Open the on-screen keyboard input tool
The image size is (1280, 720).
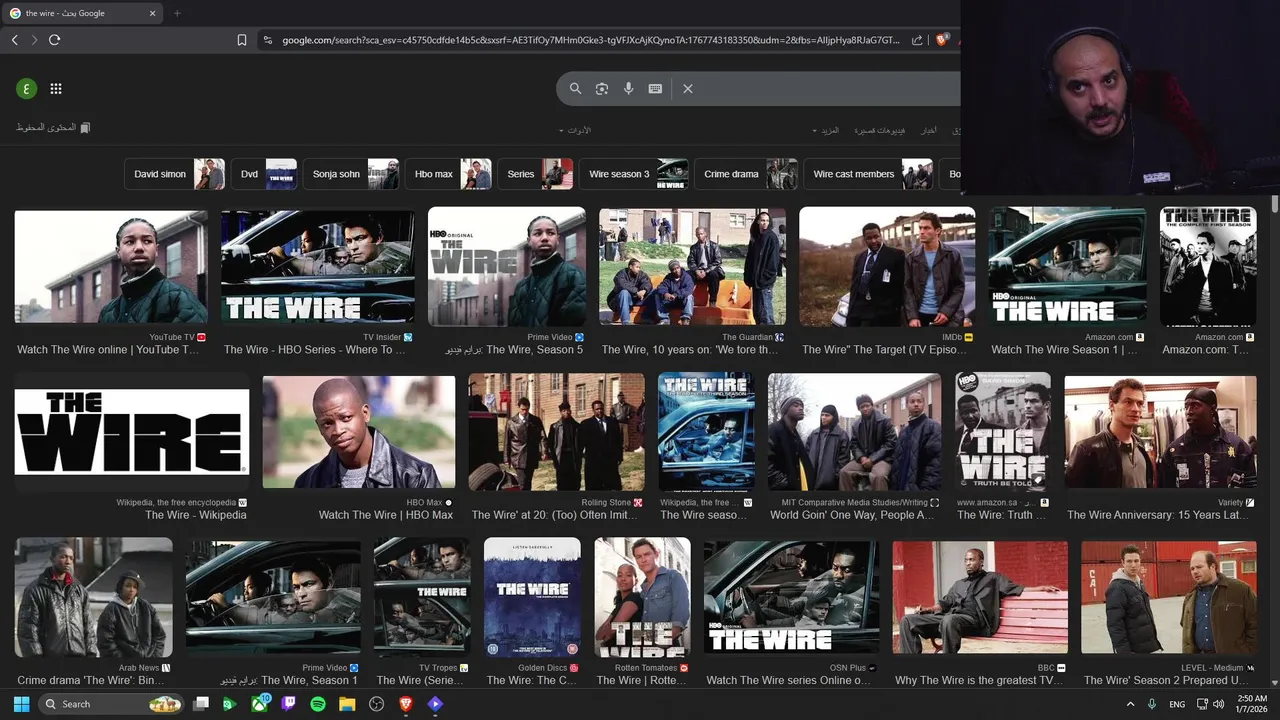tap(655, 88)
